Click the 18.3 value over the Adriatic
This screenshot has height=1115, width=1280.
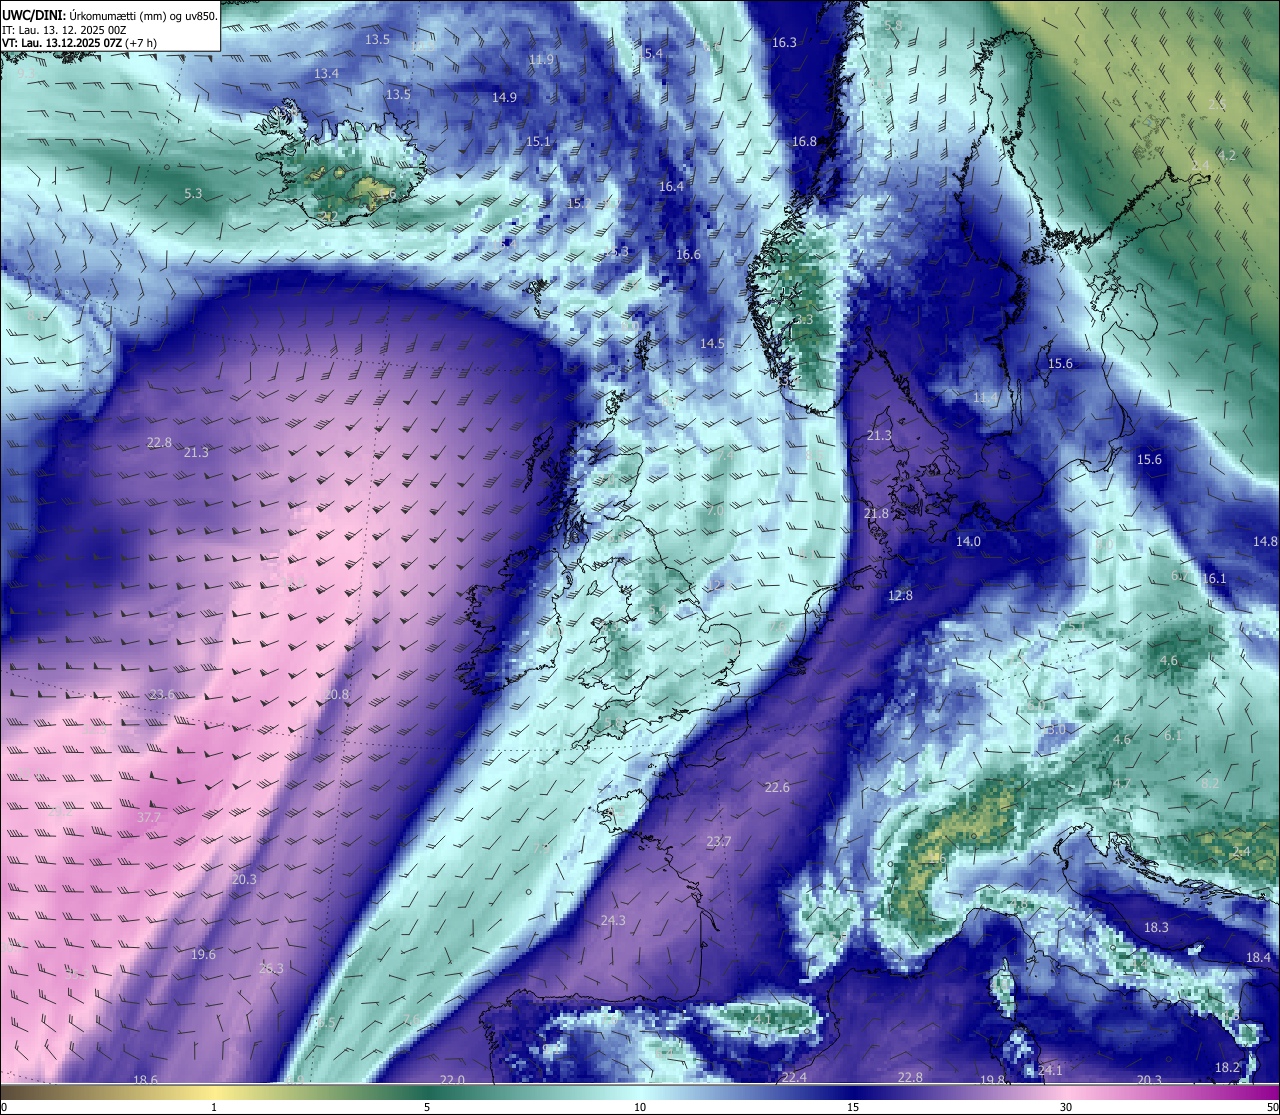click(1156, 928)
